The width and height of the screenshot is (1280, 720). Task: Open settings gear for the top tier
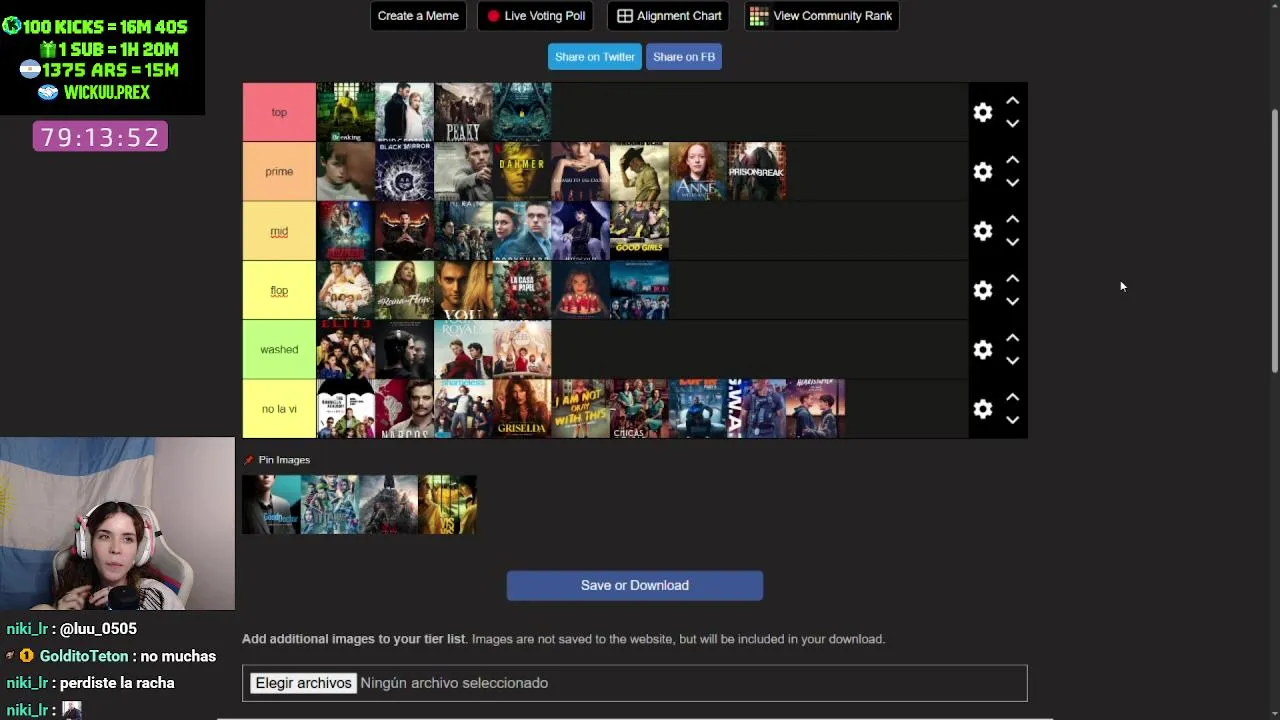point(983,112)
